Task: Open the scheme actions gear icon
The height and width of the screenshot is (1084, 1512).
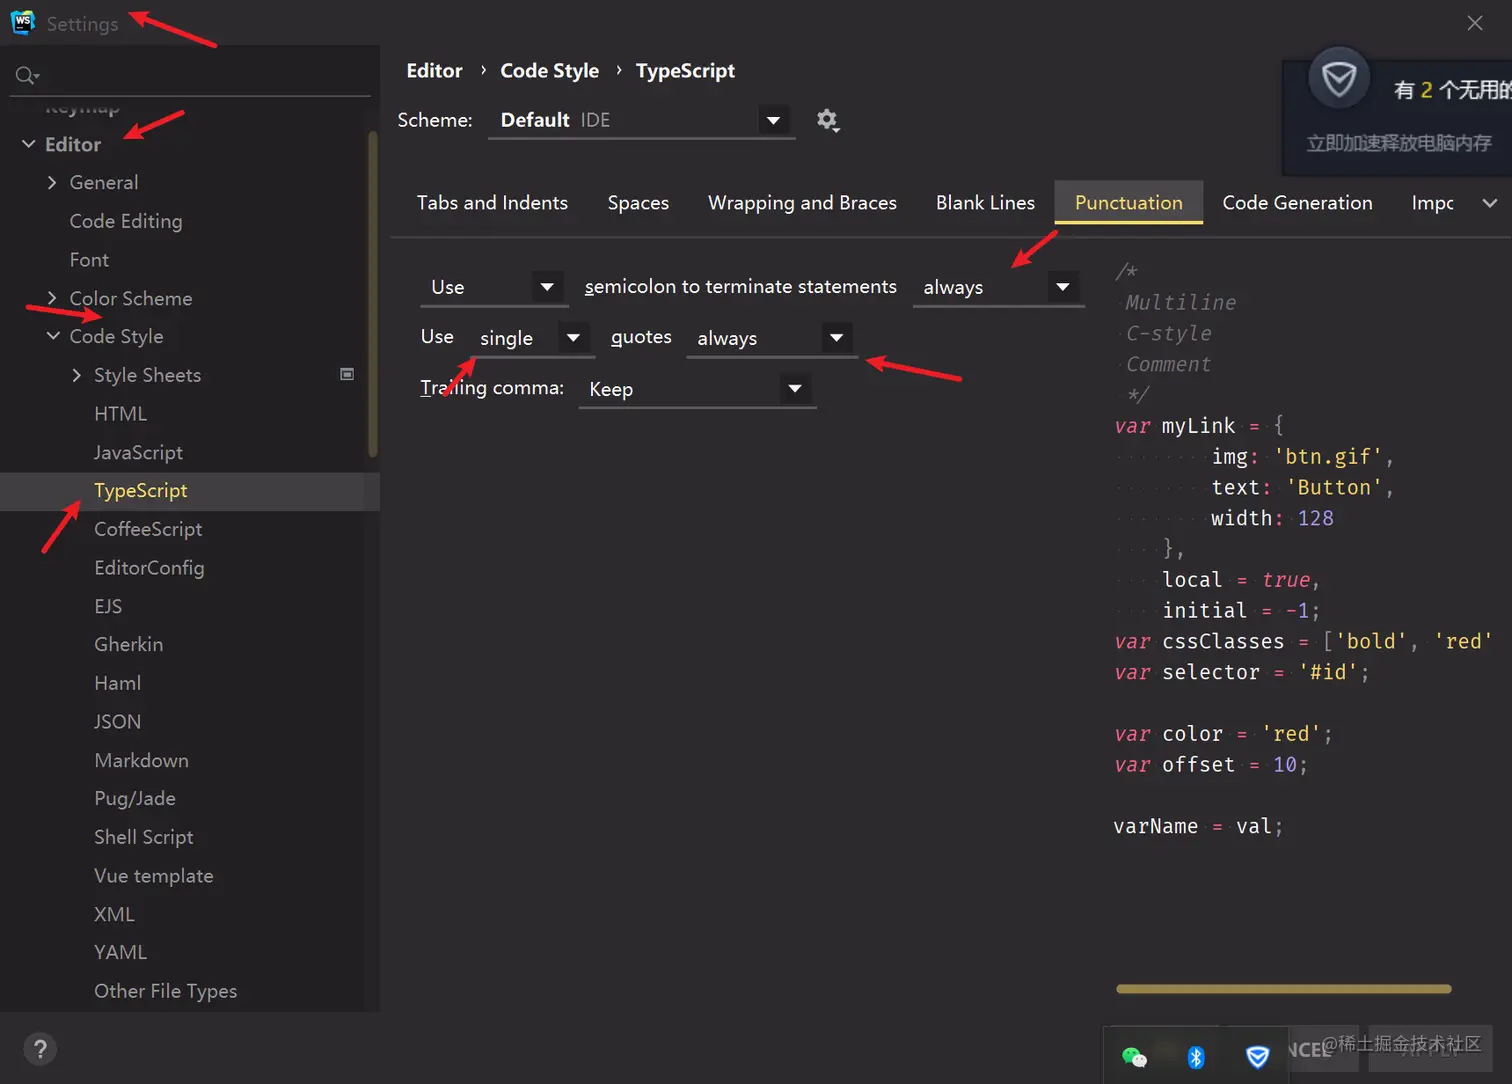Action: pyautogui.click(x=827, y=120)
